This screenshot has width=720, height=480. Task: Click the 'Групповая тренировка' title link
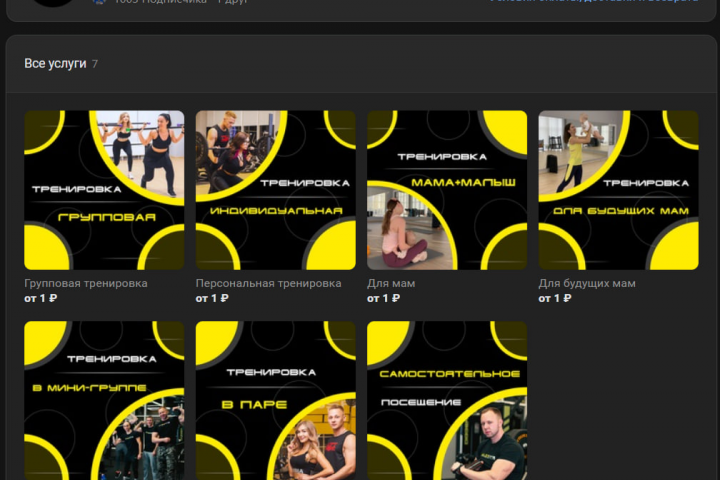86,283
